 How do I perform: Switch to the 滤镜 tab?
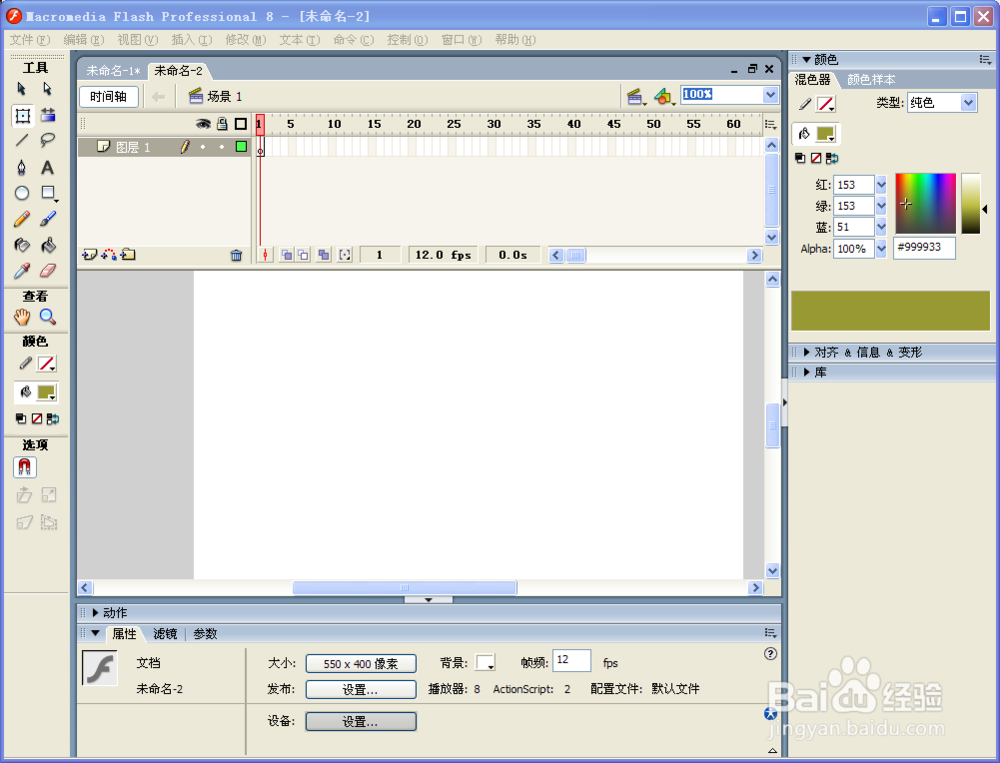(165, 633)
